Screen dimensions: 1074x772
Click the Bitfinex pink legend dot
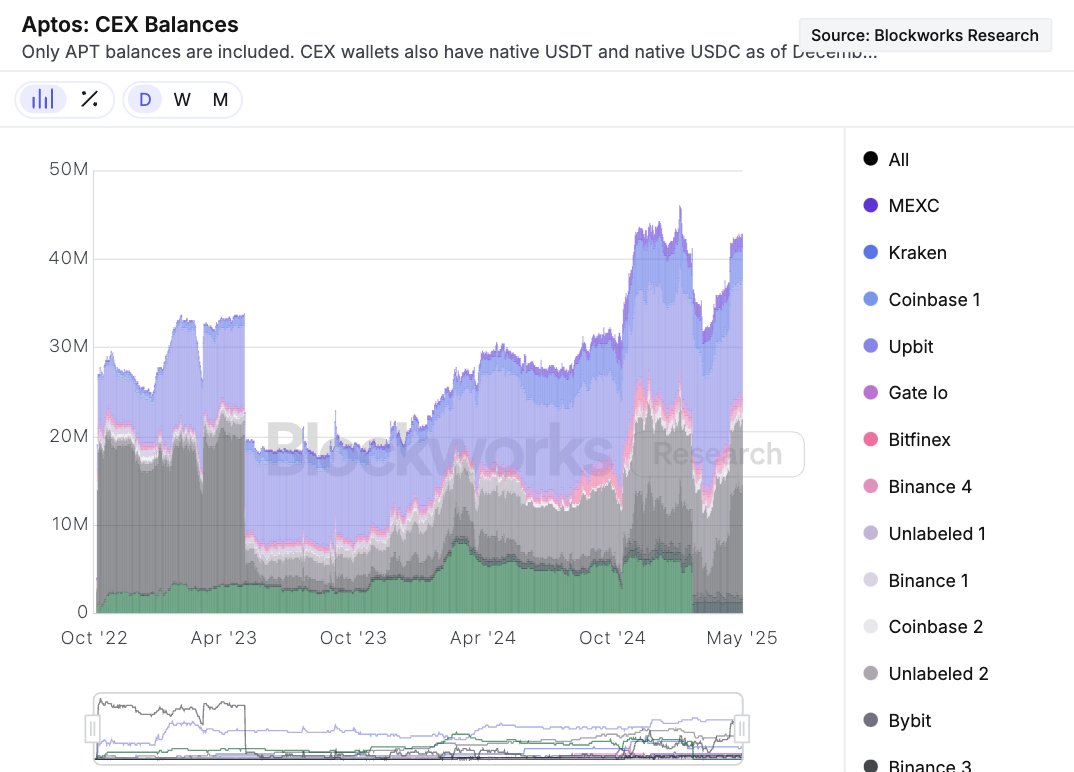[870, 440]
